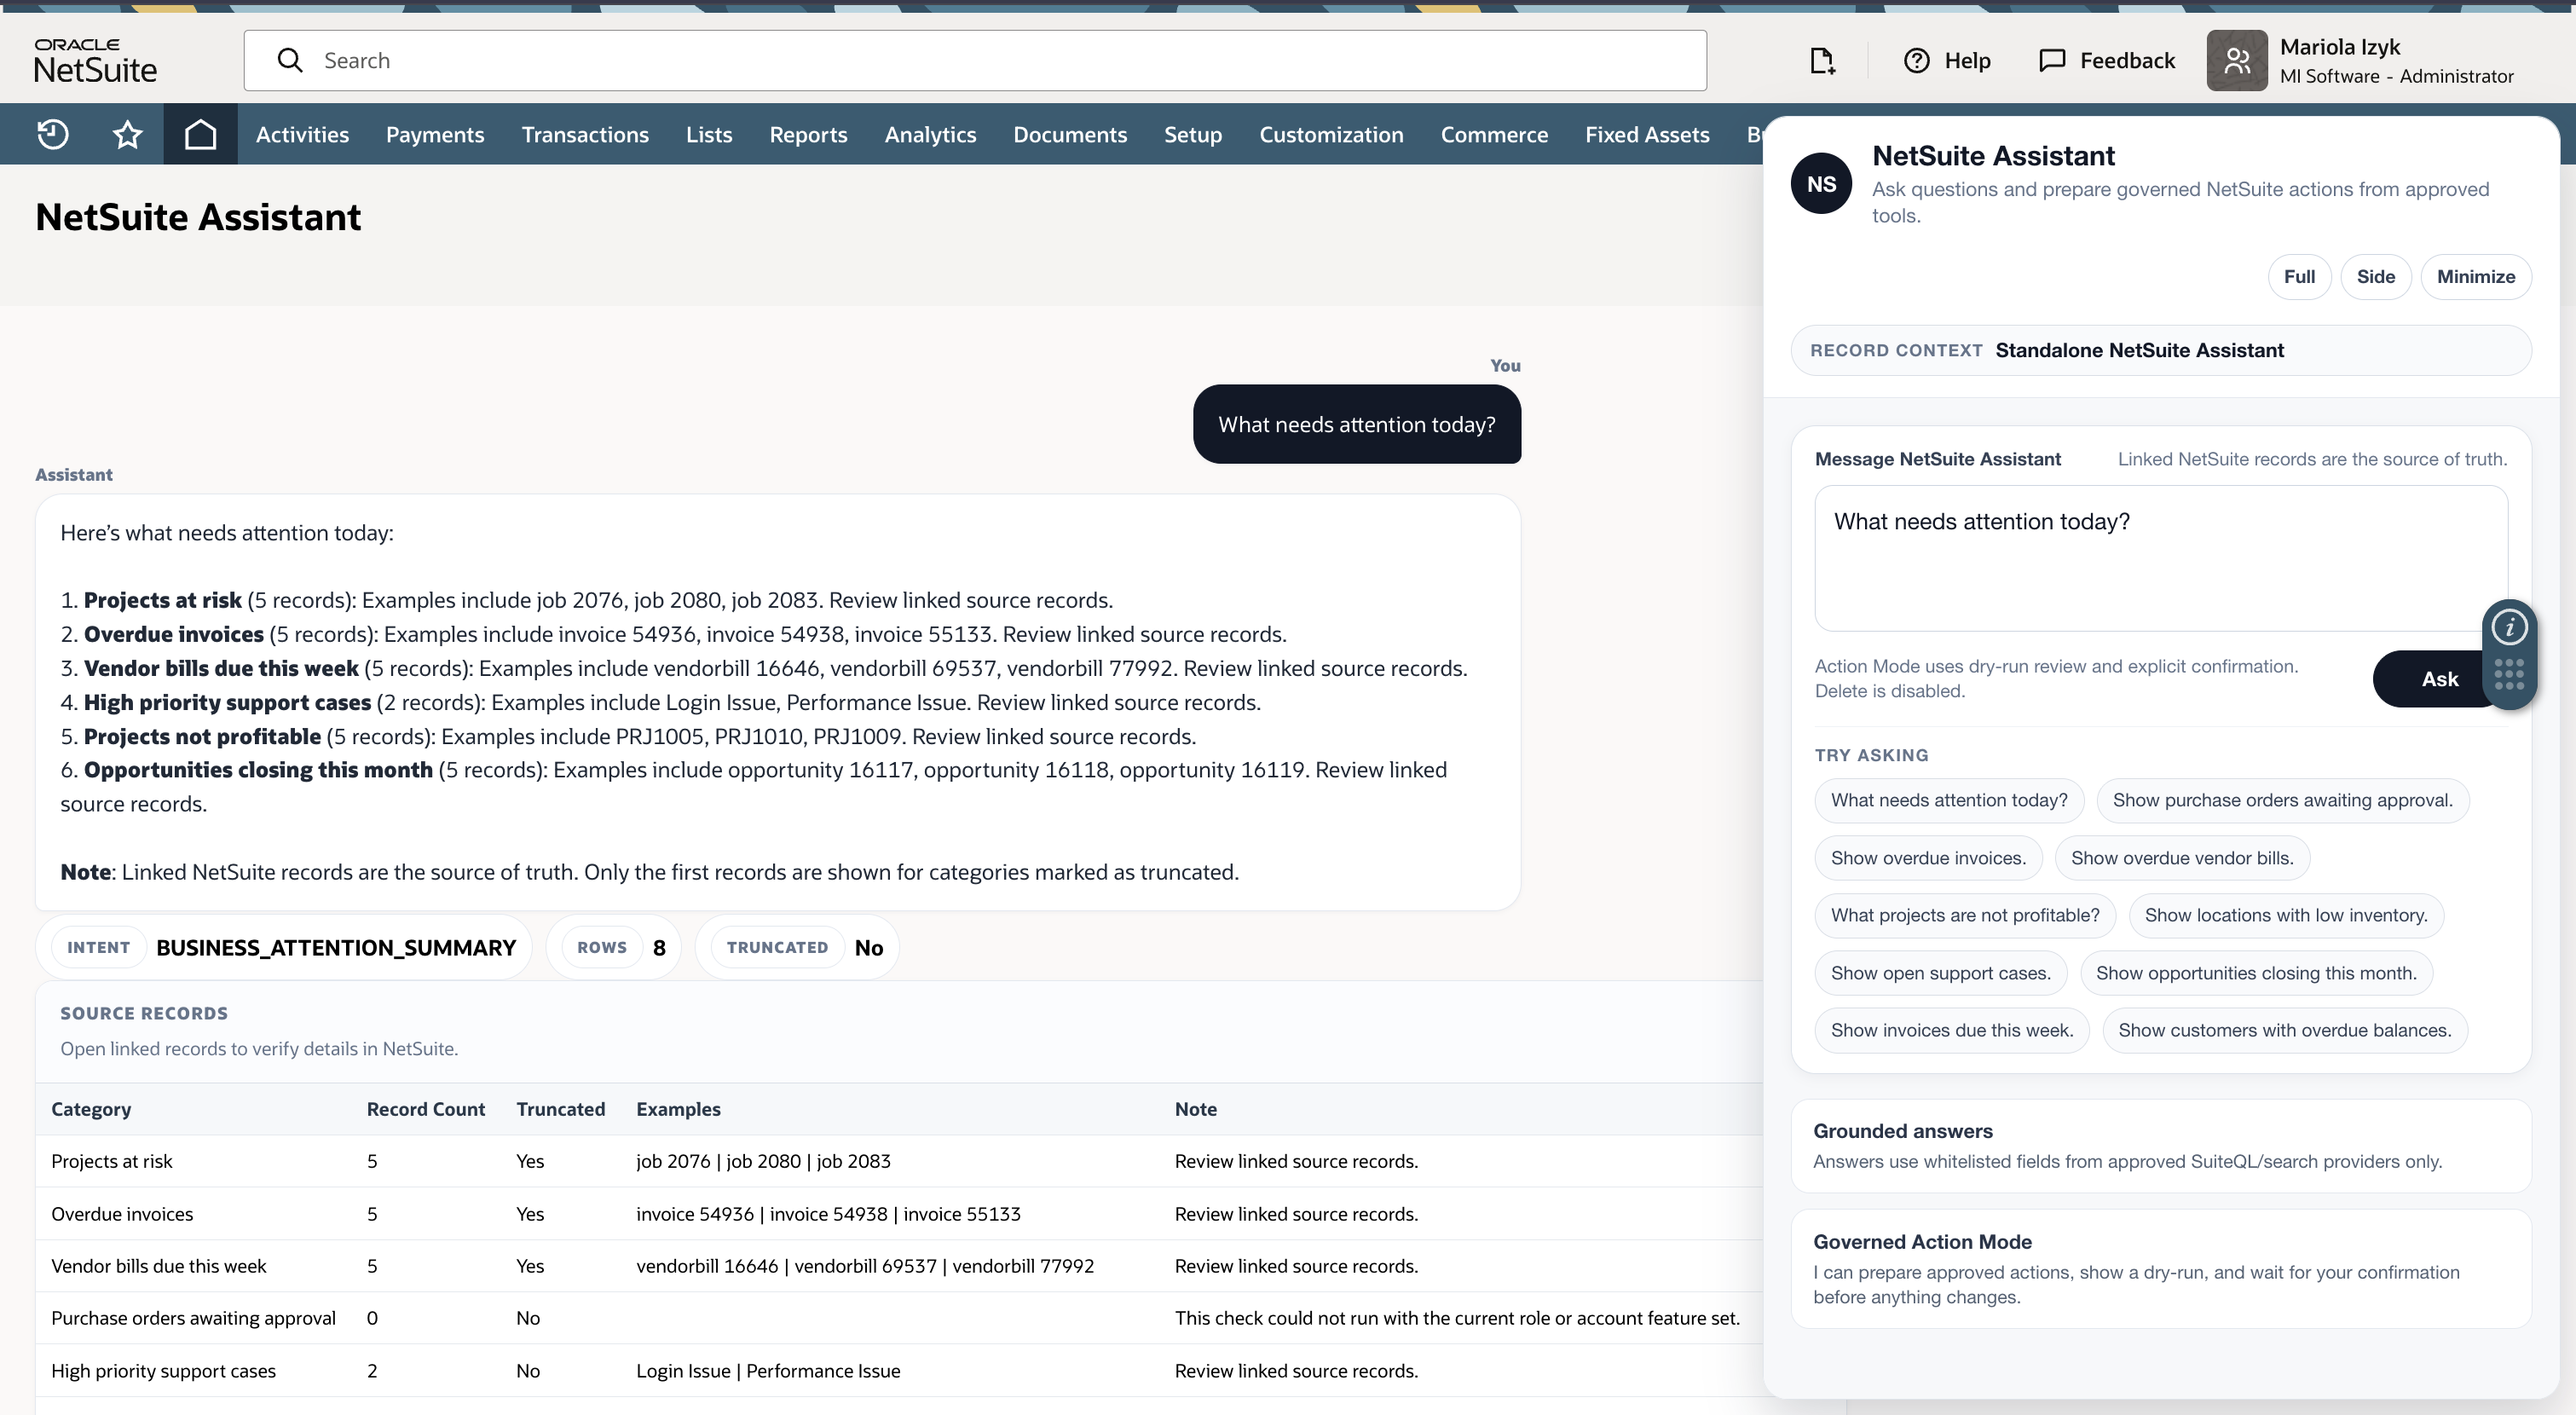Click the Record Context pill
This screenshot has width=2576, height=1415.
tap(2161, 350)
